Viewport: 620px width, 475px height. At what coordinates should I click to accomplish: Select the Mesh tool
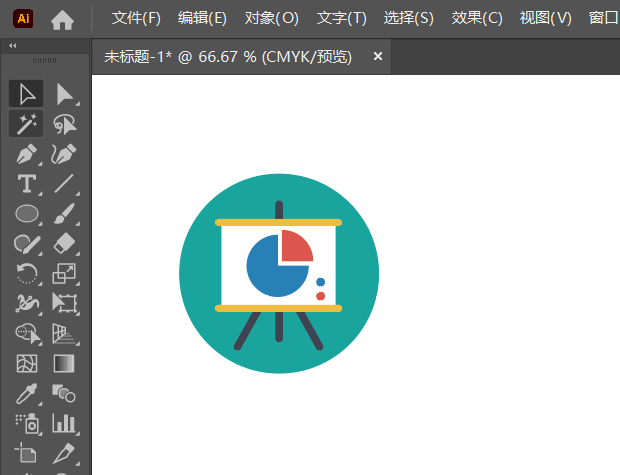click(x=26, y=363)
